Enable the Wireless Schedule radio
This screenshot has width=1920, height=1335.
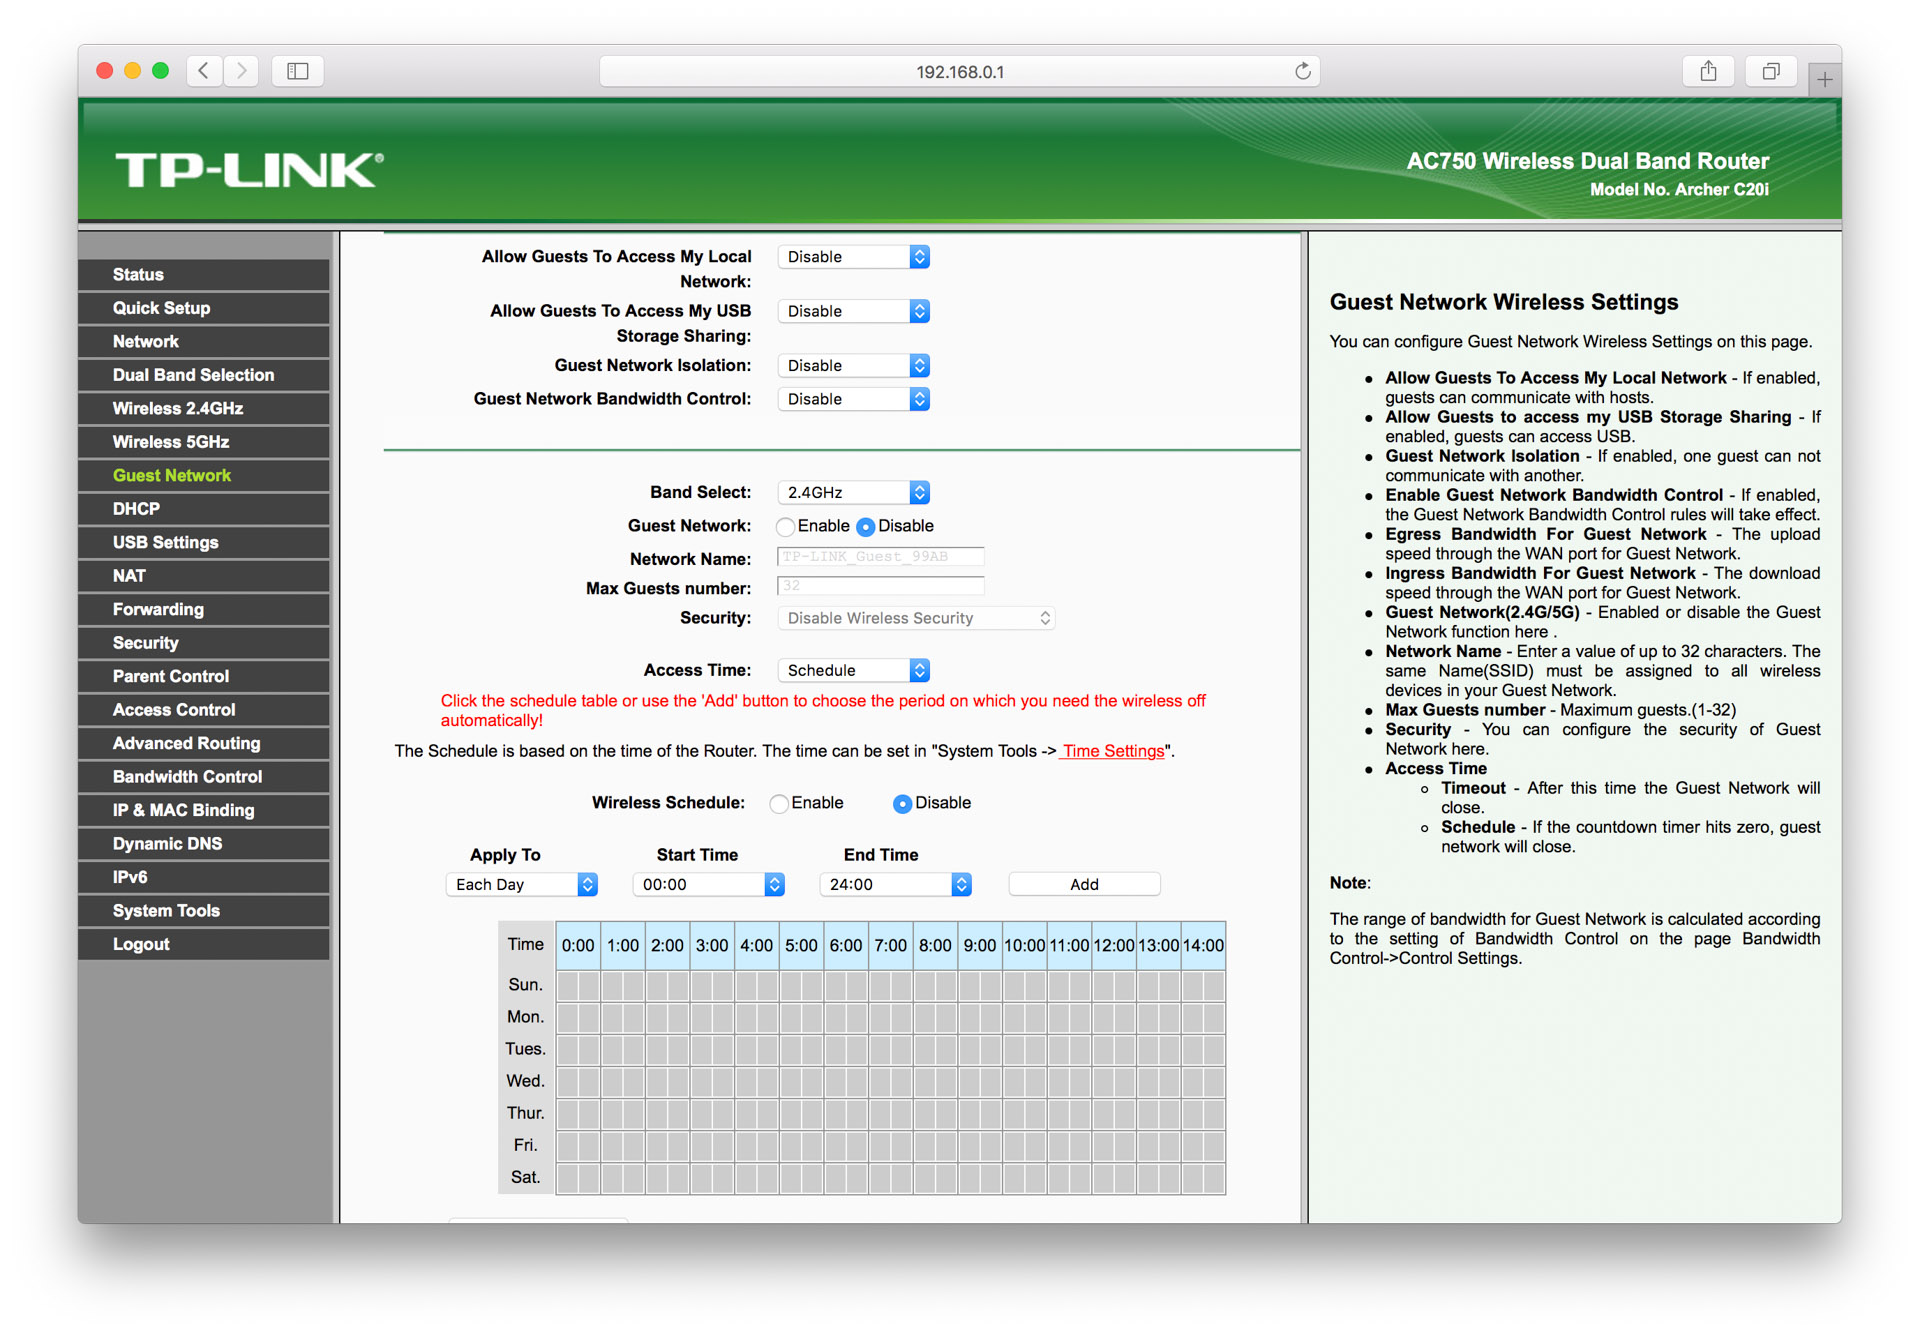click(x=779, y=804)
